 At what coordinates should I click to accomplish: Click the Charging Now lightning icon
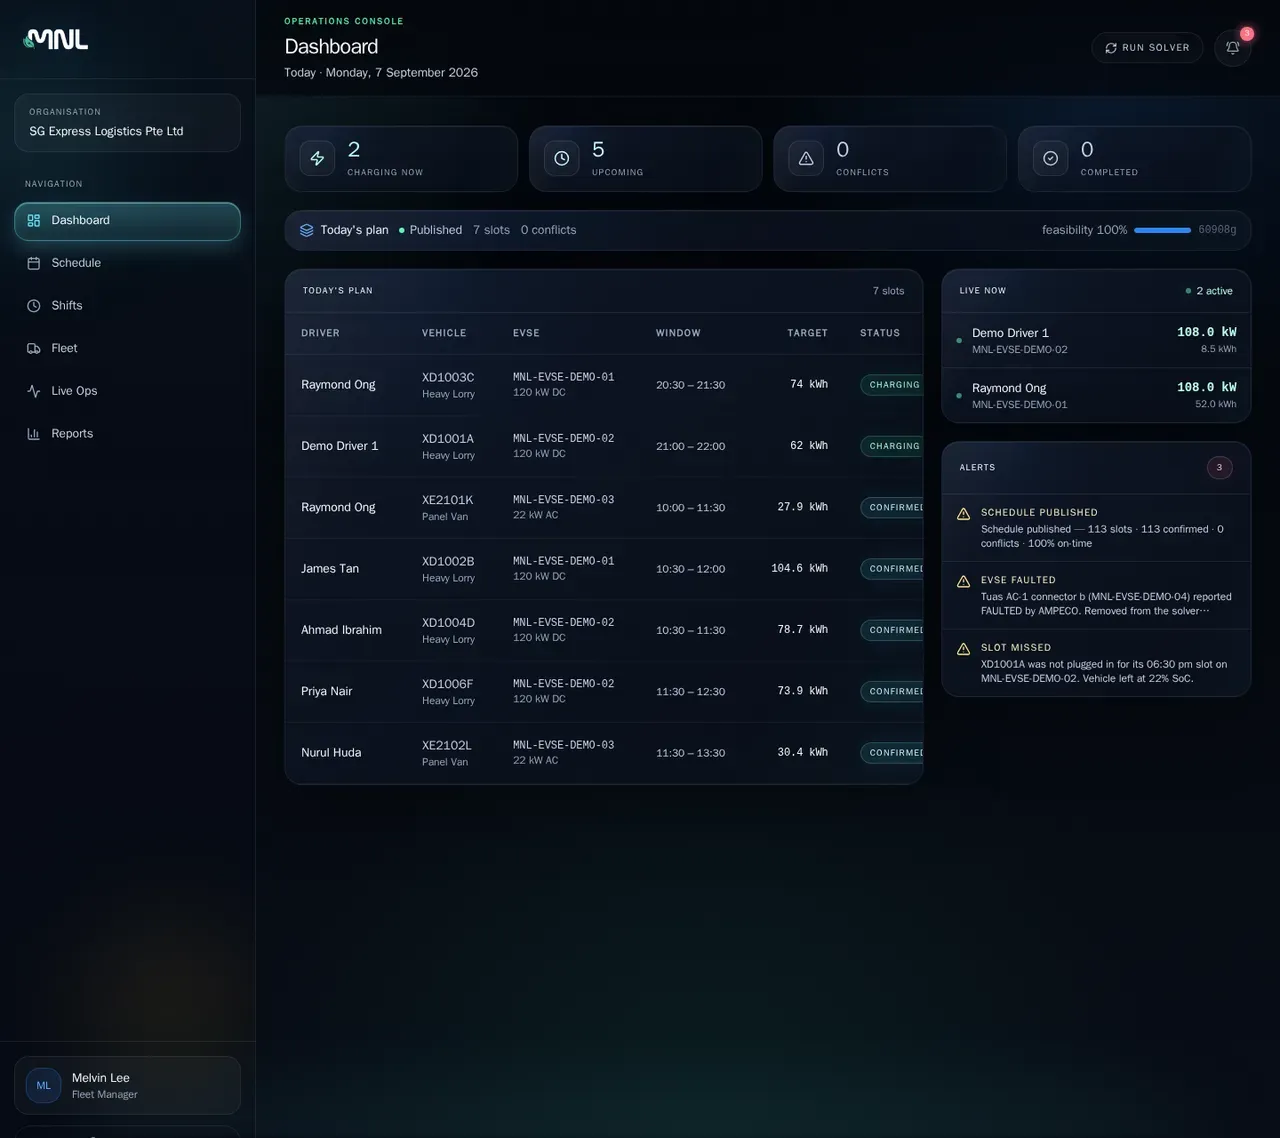pyautogui.click(x=317, y=158)
